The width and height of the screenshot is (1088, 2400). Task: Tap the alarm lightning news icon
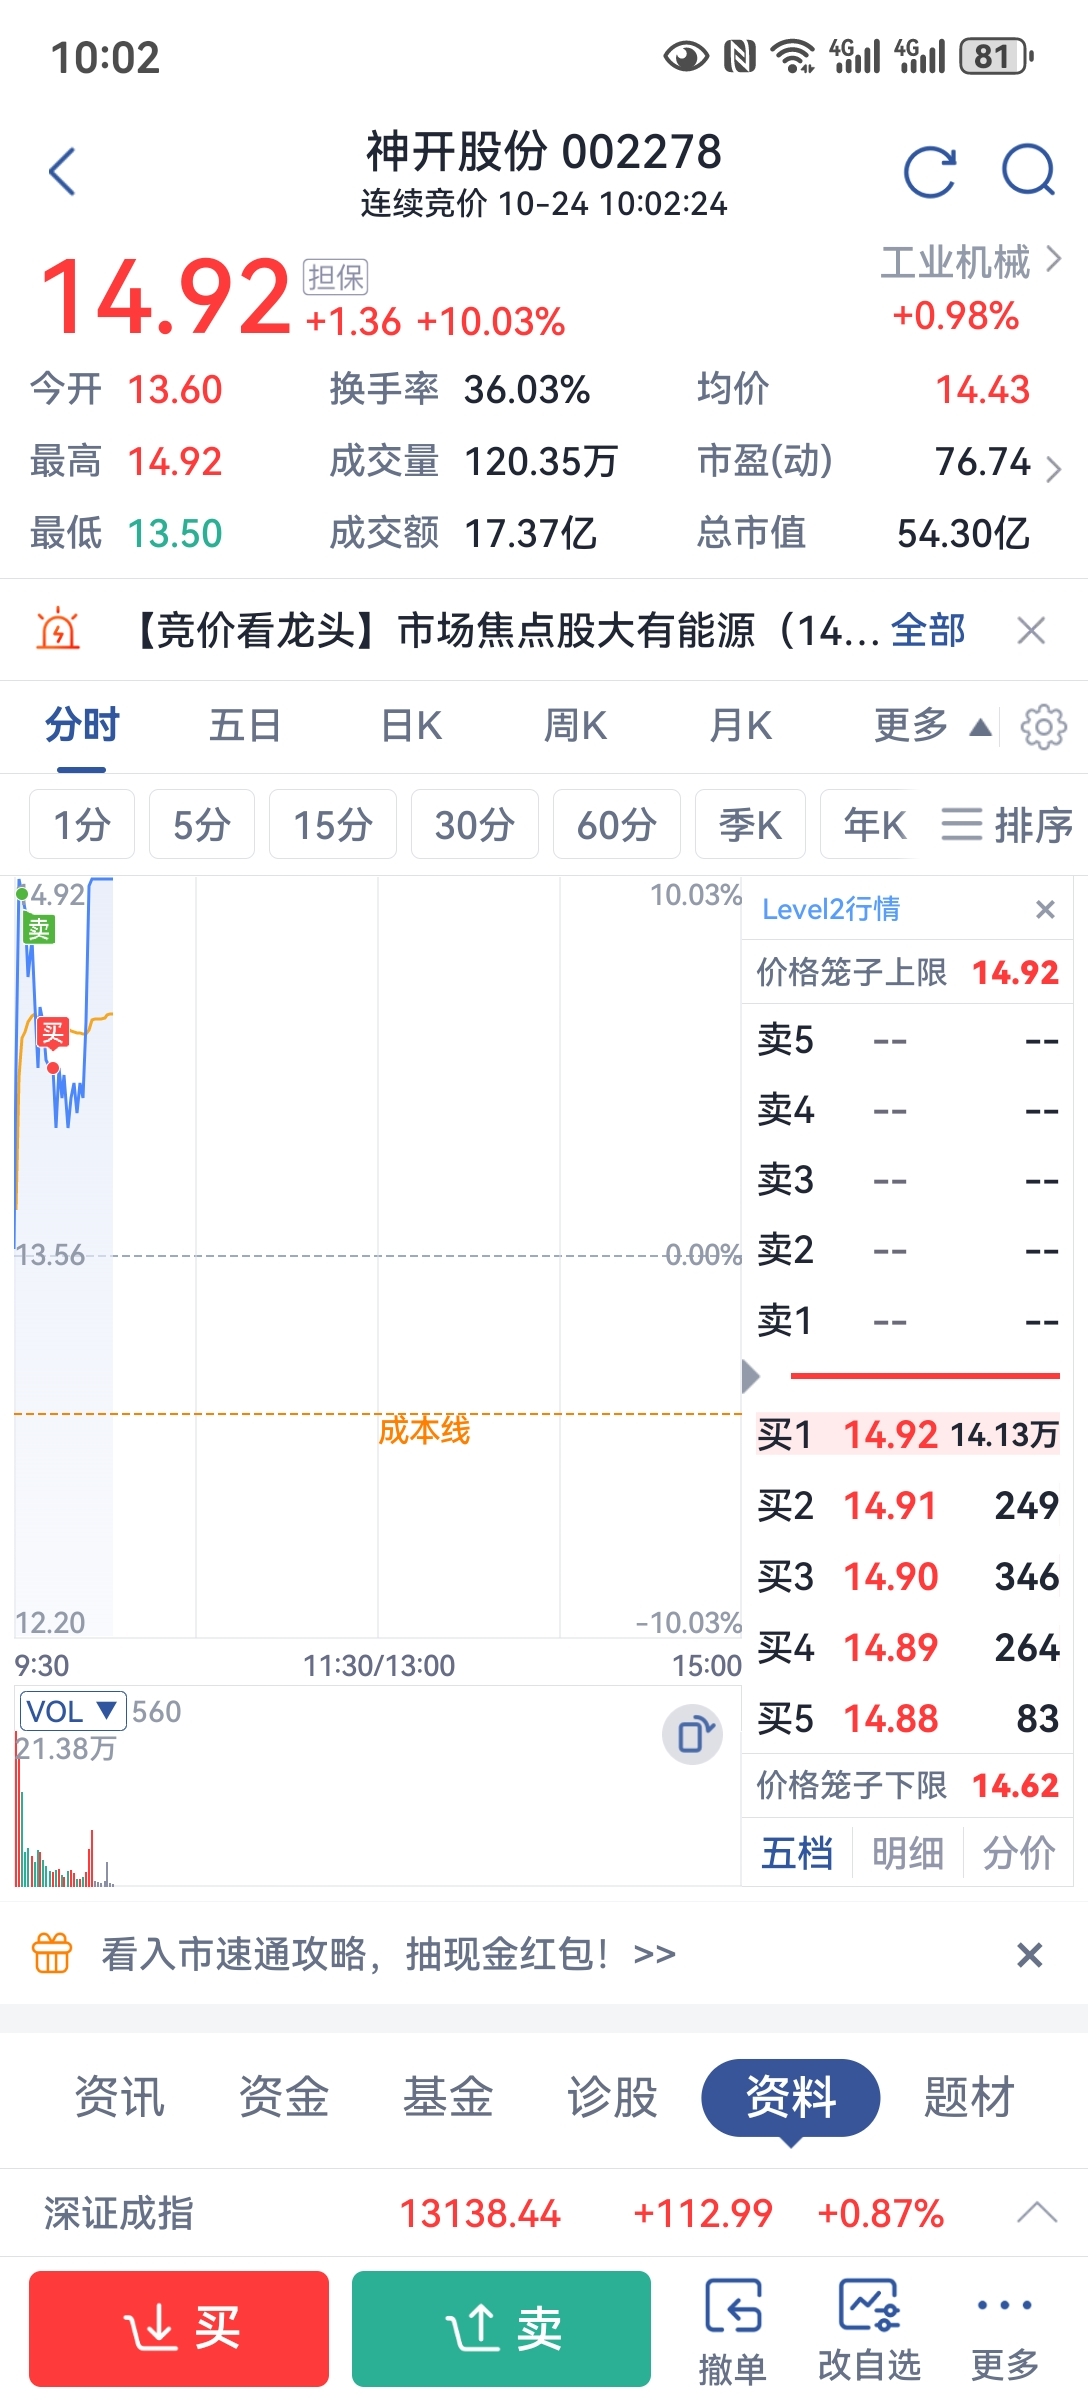pos(58,630)
